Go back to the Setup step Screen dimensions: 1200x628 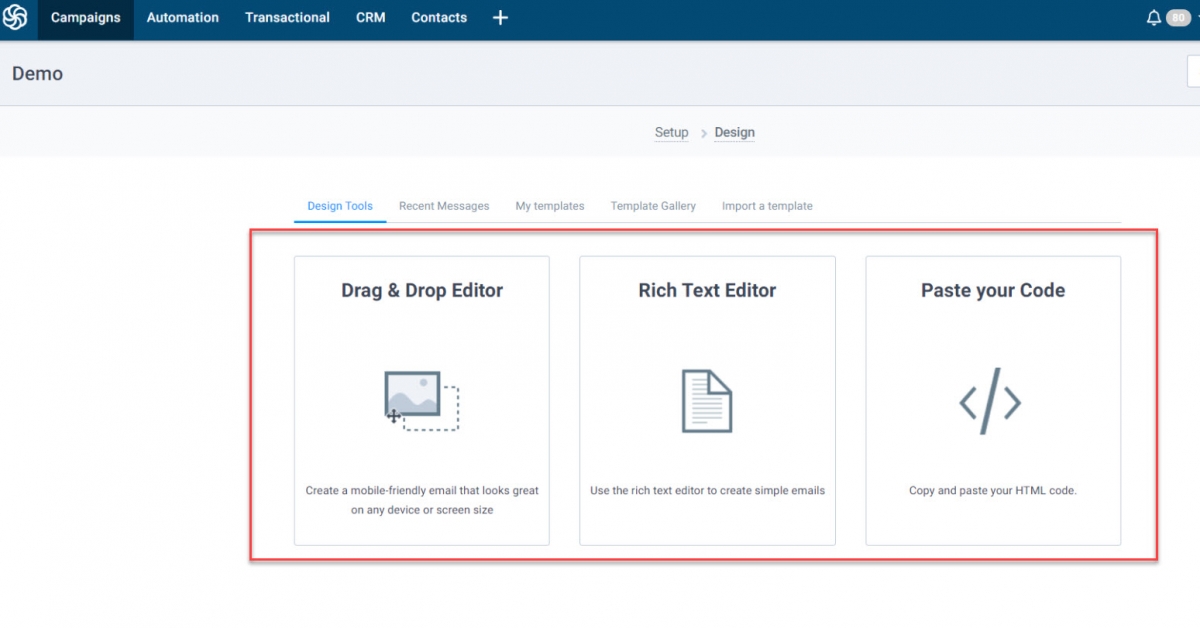(671, 132)
